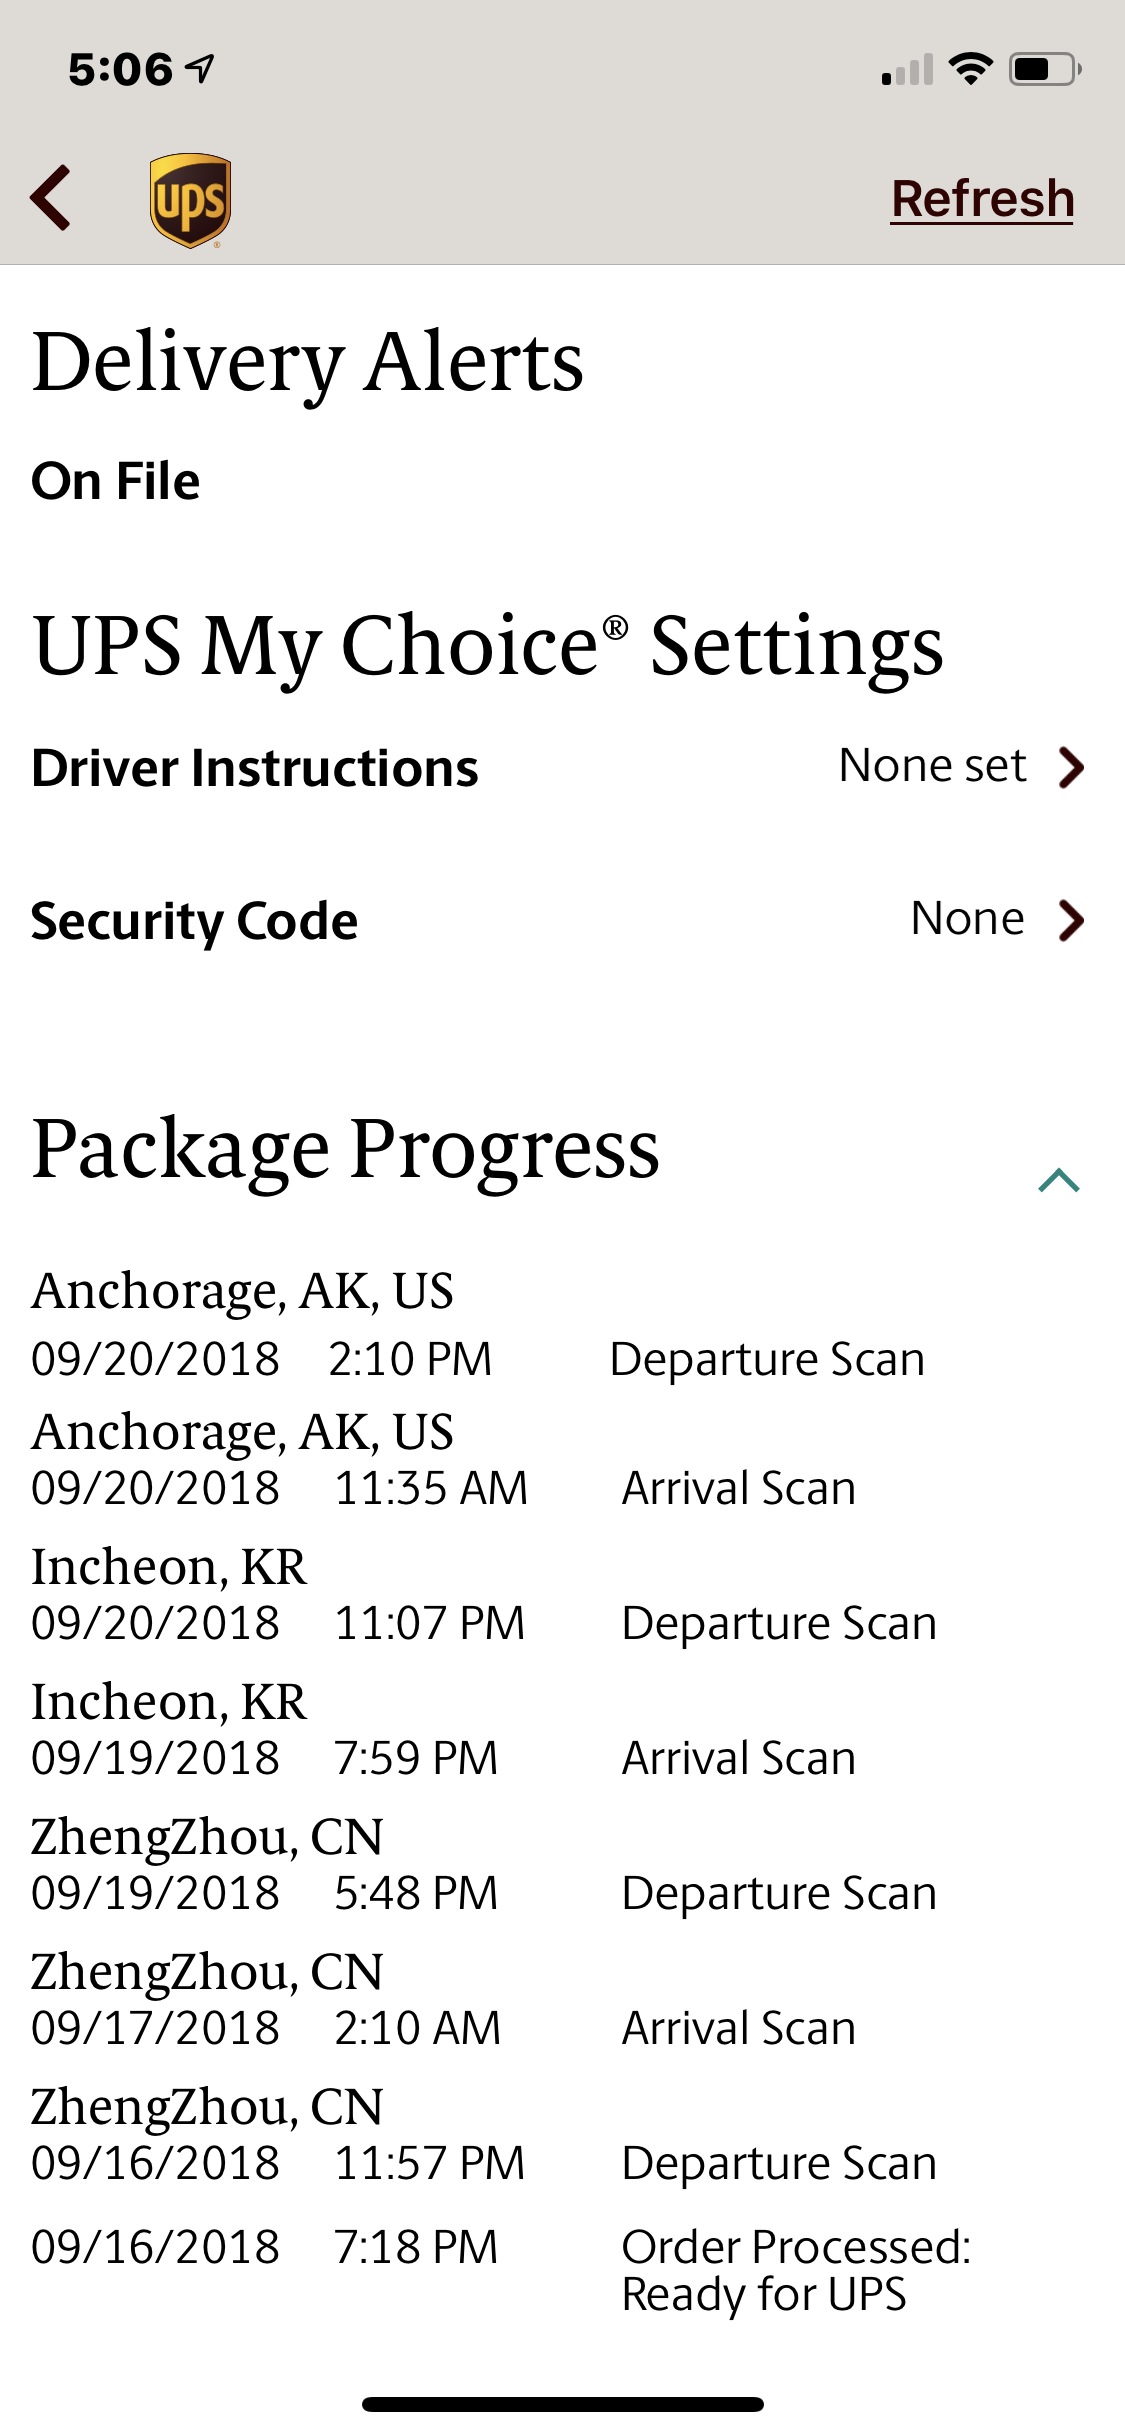1125x2436 pixels.
Task: Tap the Driver Instructions label
Action: pyautogui.click(x=255, y=768)
